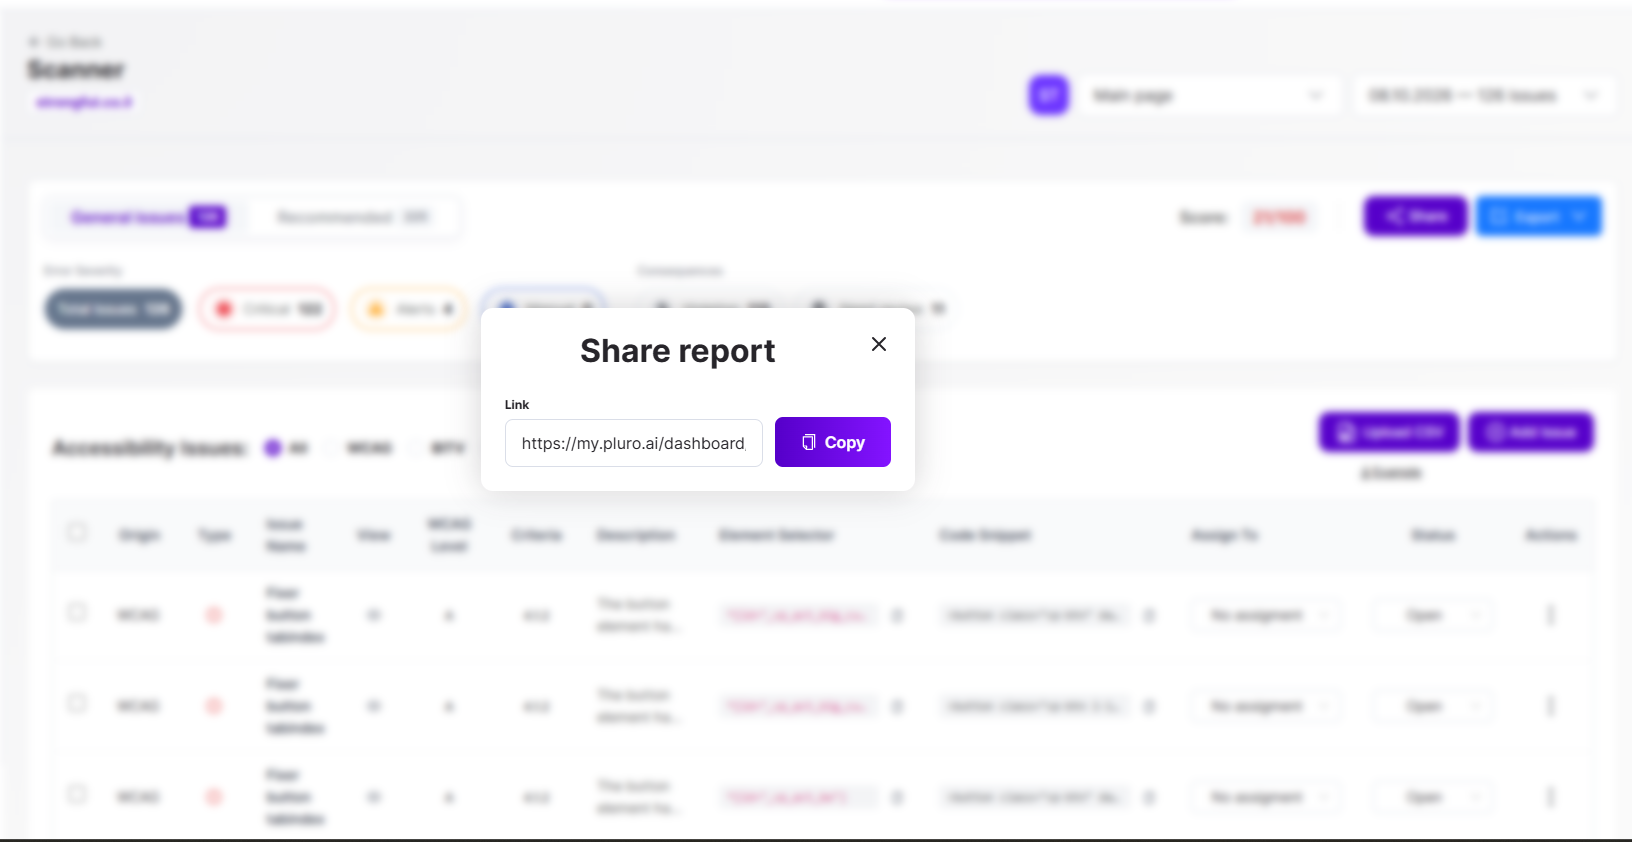Click the "Link" field label
The height and width of the screenshot is (842, 1632).
[517, 405]
